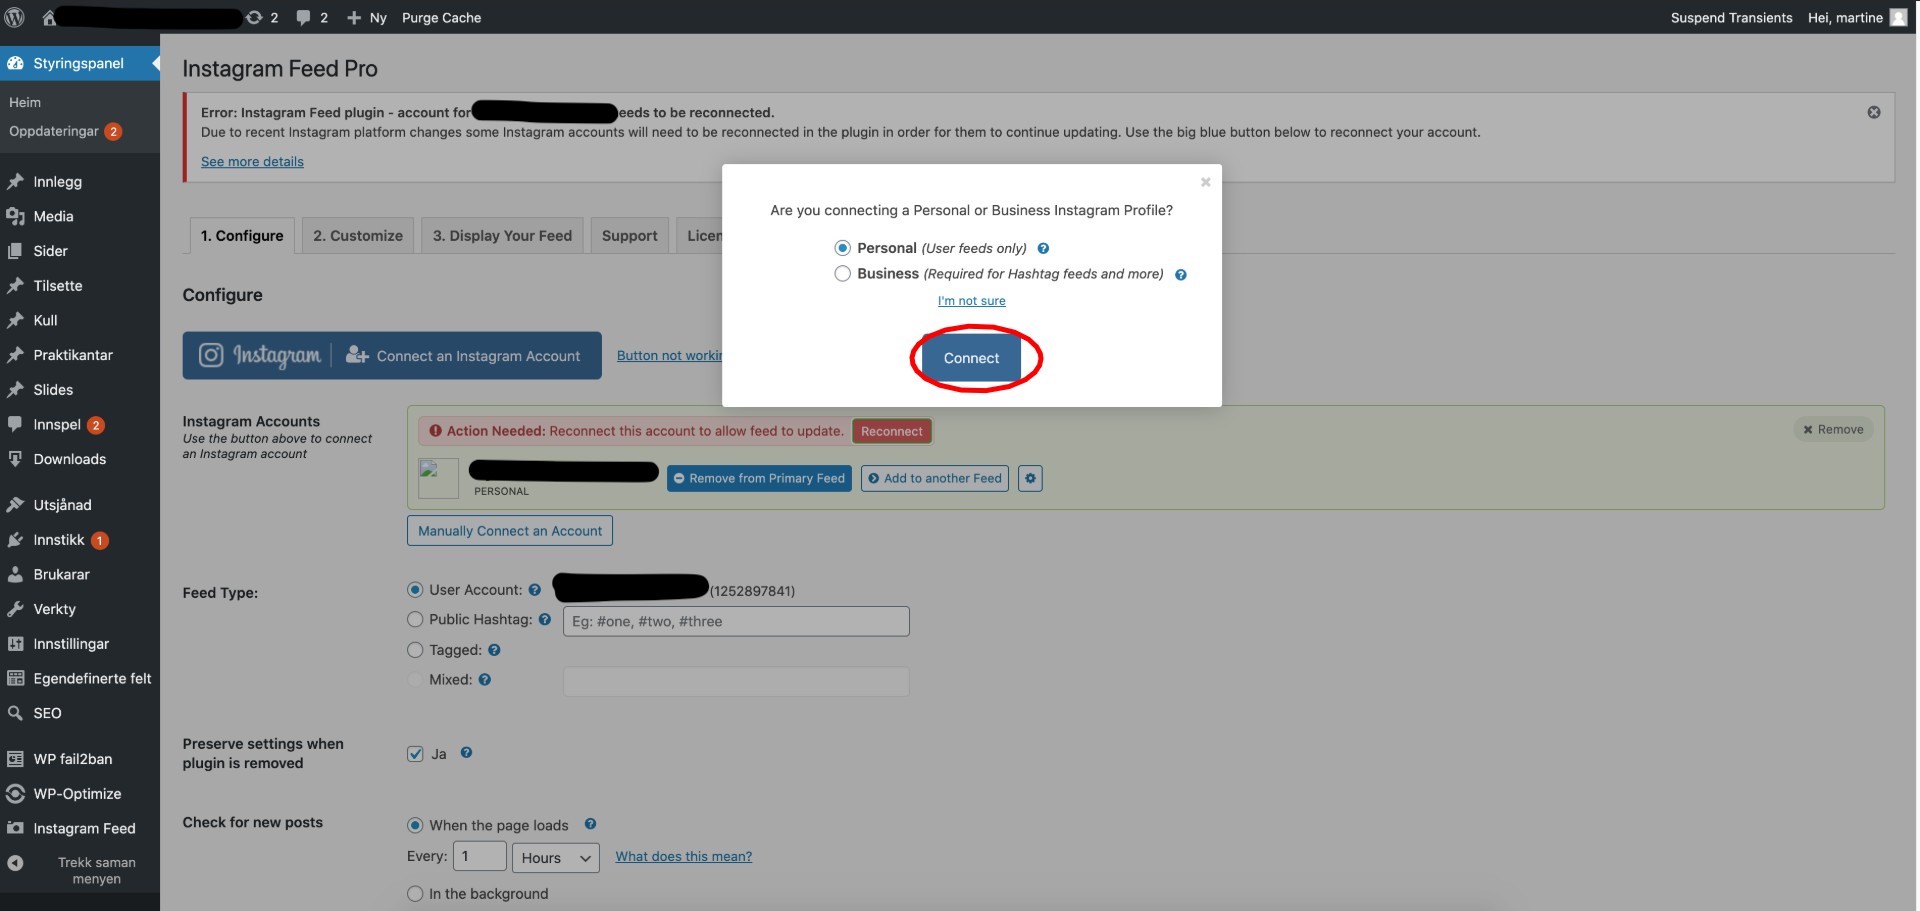Click the Remove account button

[1833, 430]
